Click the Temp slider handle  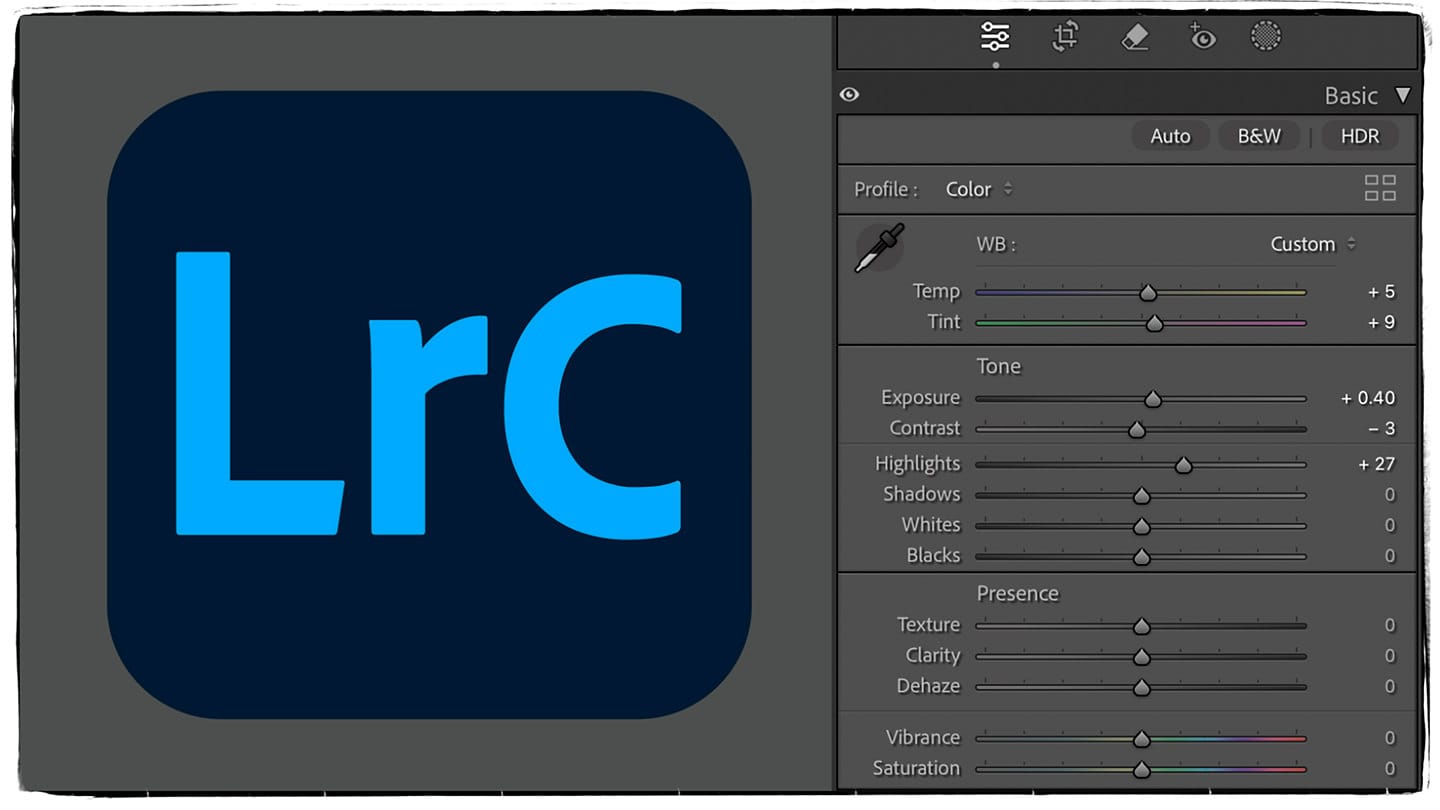click(1148, 292)
